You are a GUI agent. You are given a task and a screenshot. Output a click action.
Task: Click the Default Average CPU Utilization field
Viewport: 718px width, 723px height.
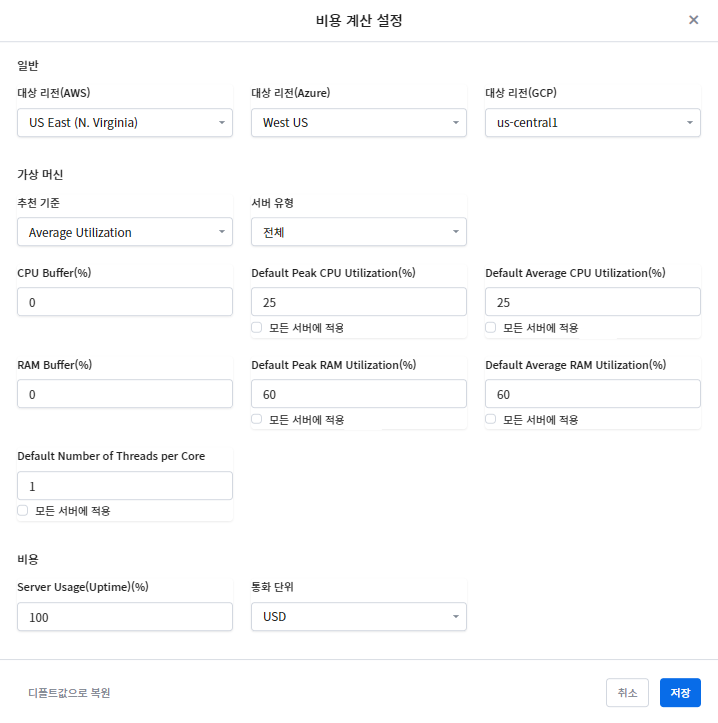[592, 302]
